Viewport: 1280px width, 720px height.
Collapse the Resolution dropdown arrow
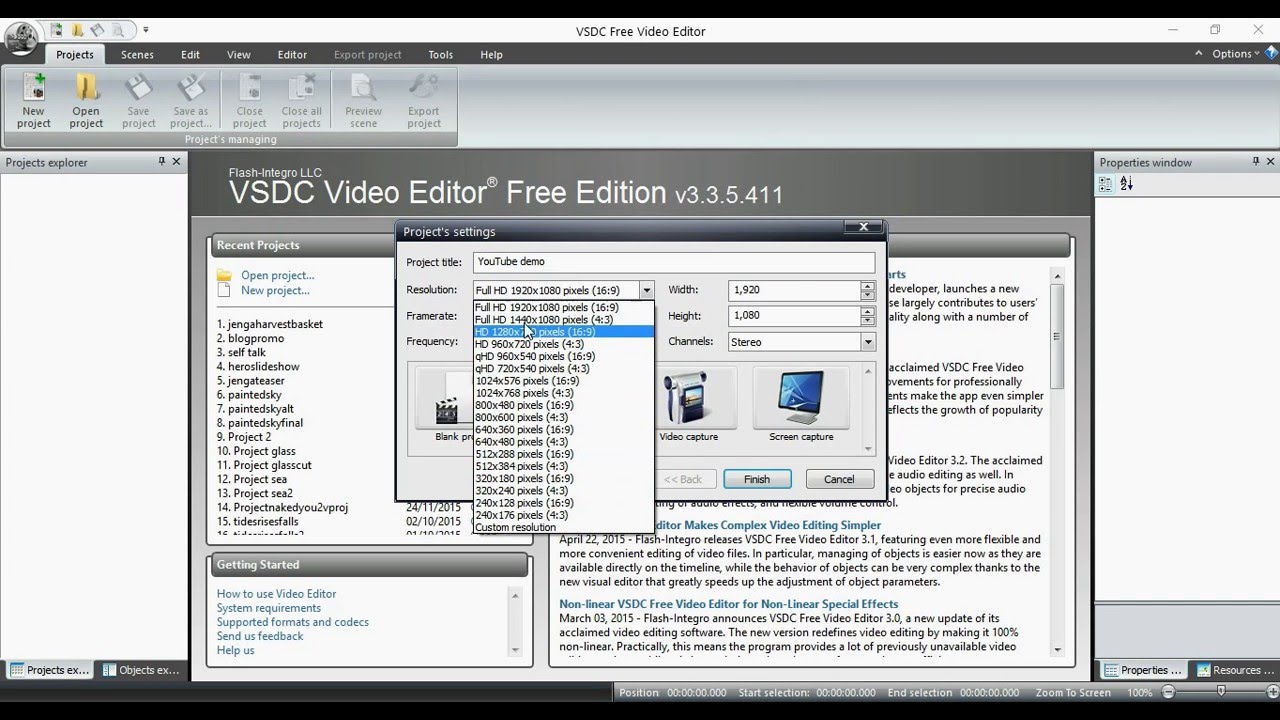click(x=646, y=290)
